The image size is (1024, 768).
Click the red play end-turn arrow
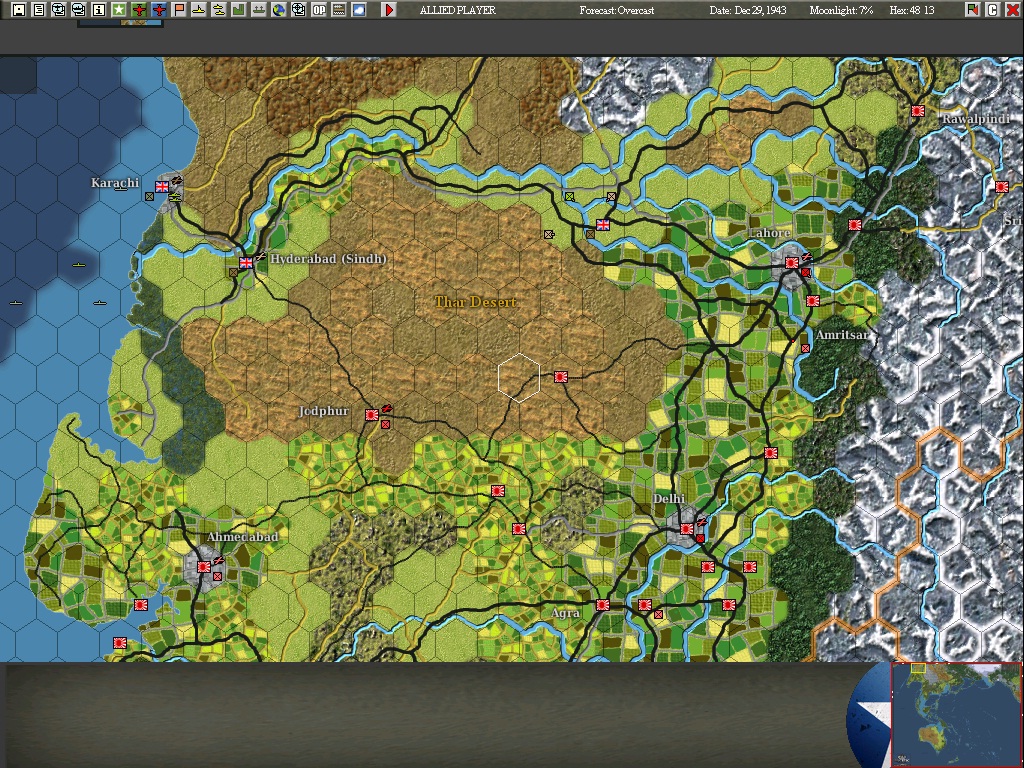(389, 10)
